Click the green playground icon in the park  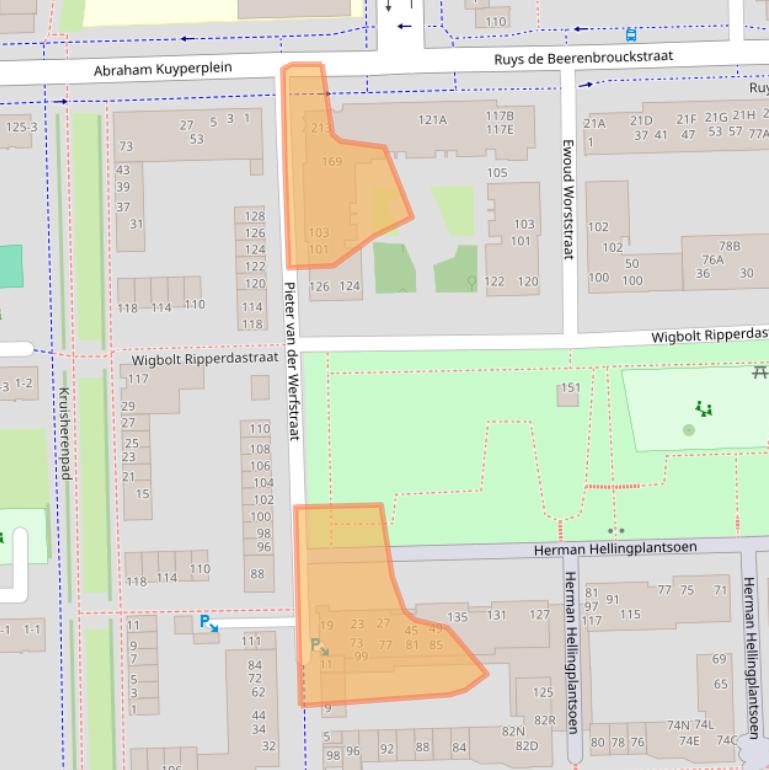coord(705,408)
